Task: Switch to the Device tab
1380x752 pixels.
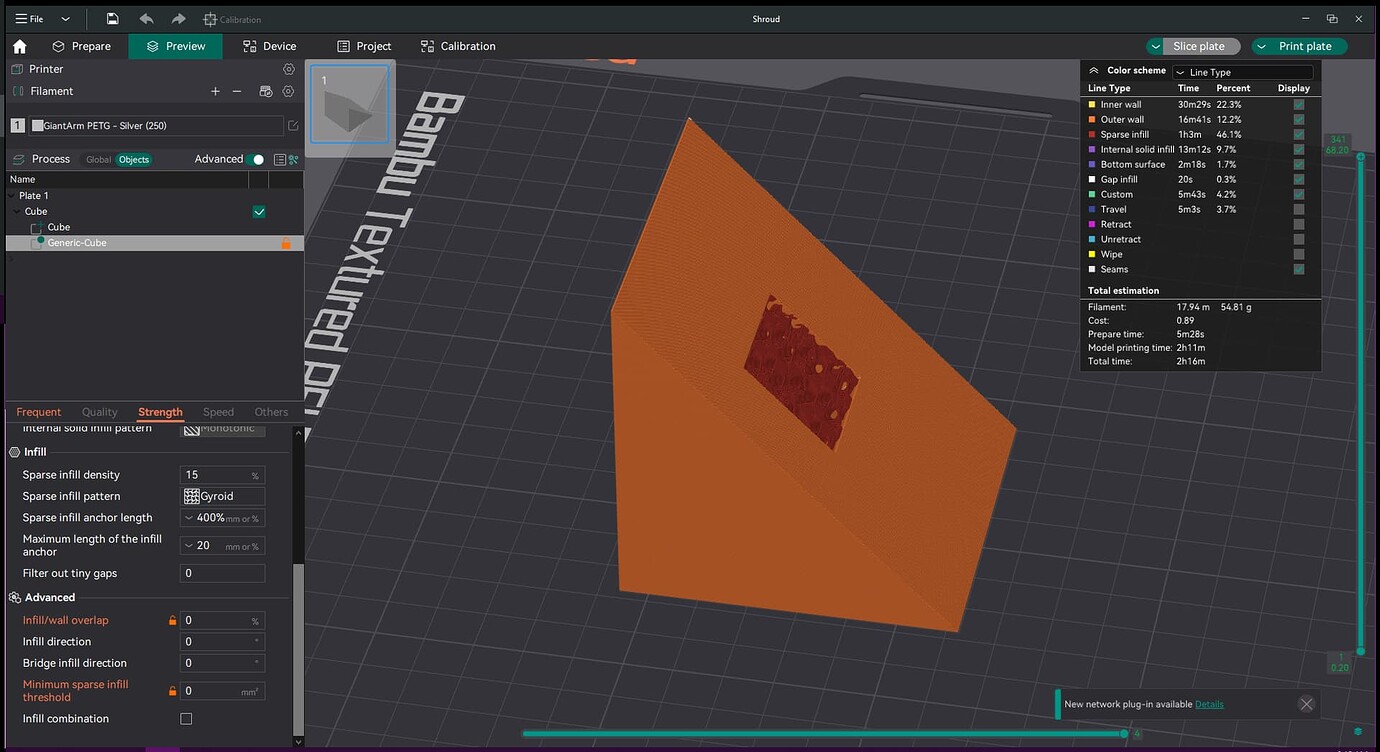Action: coord(269,46)
